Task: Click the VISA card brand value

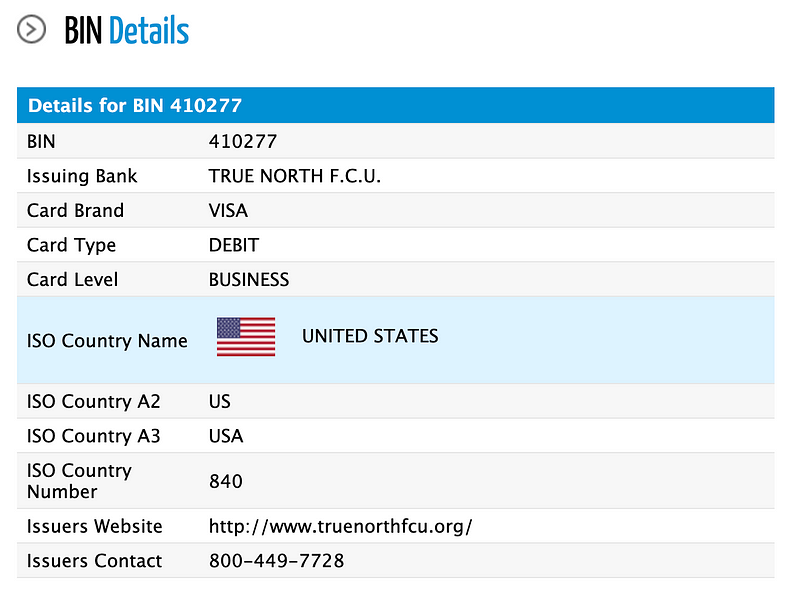Action: pyautogui.click(x=228, y=210)
